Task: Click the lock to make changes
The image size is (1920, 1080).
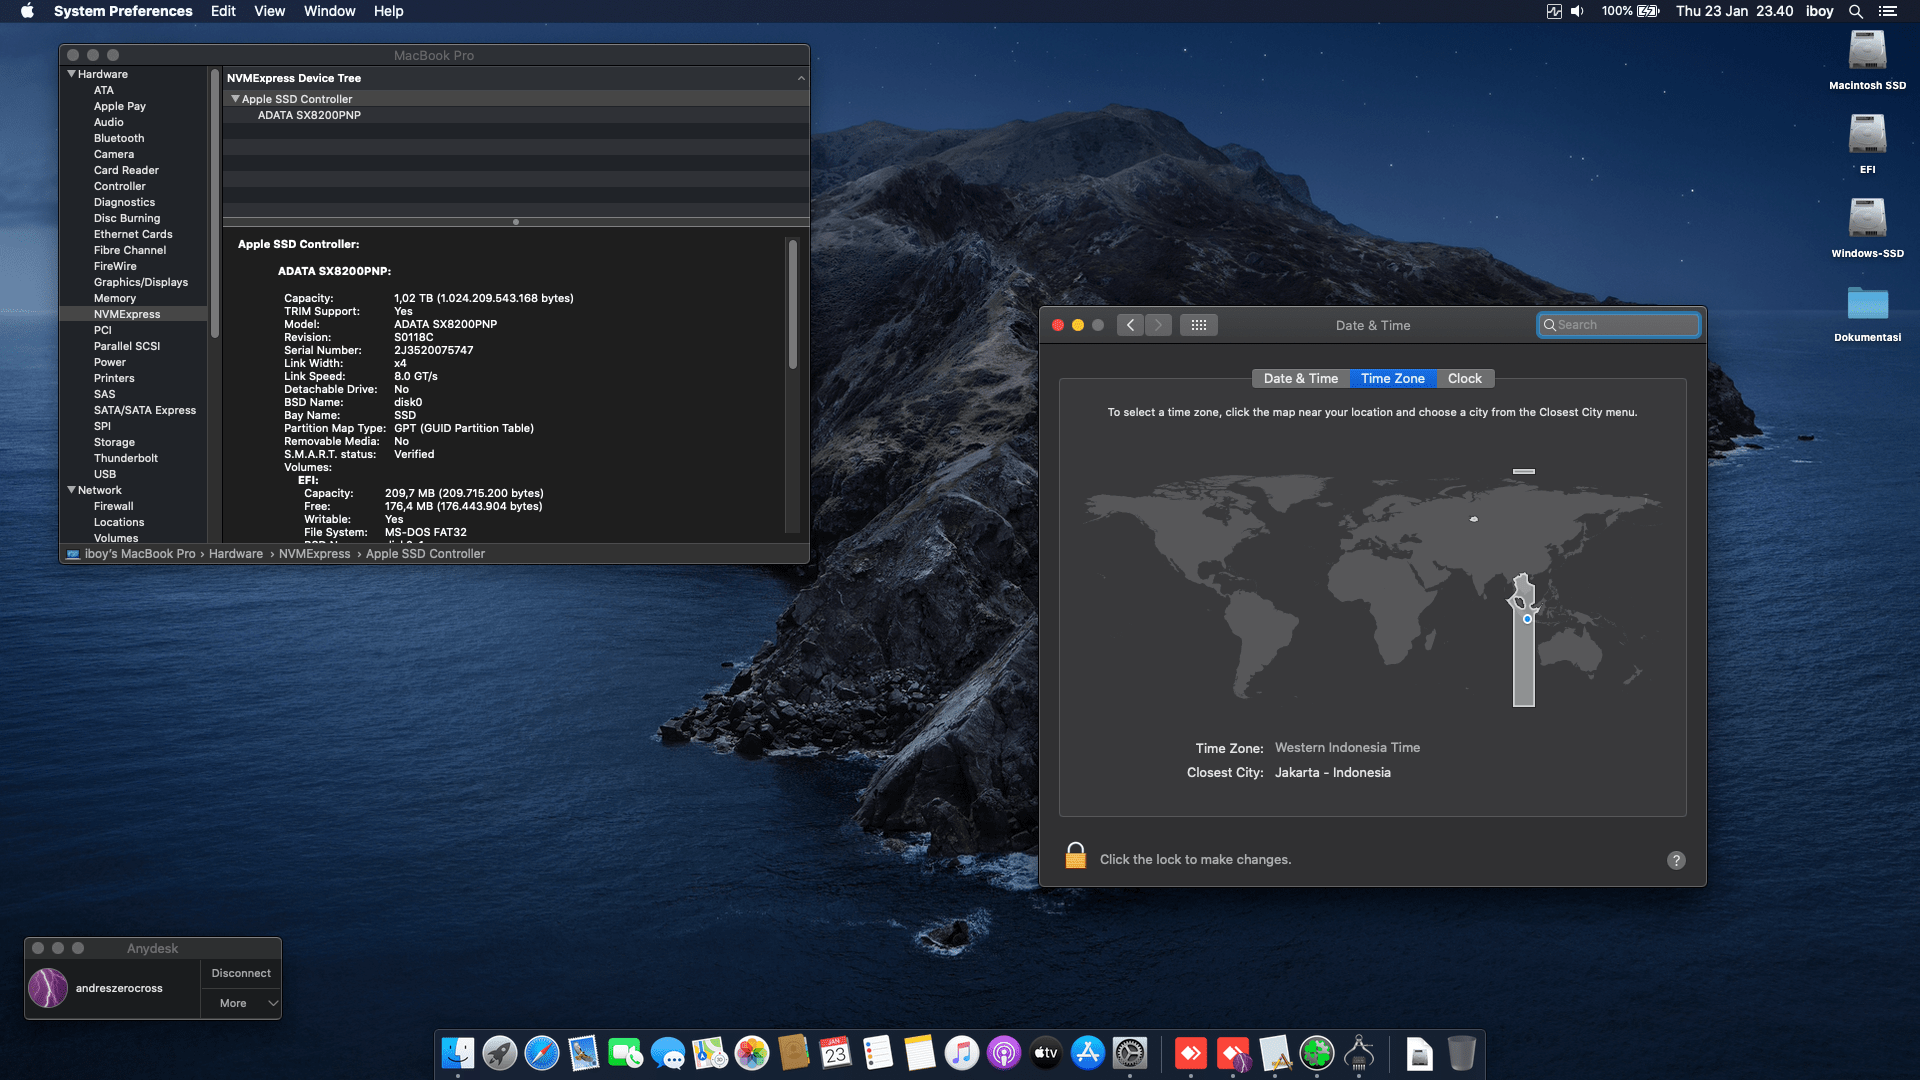Action: [x=1075, y=856]
